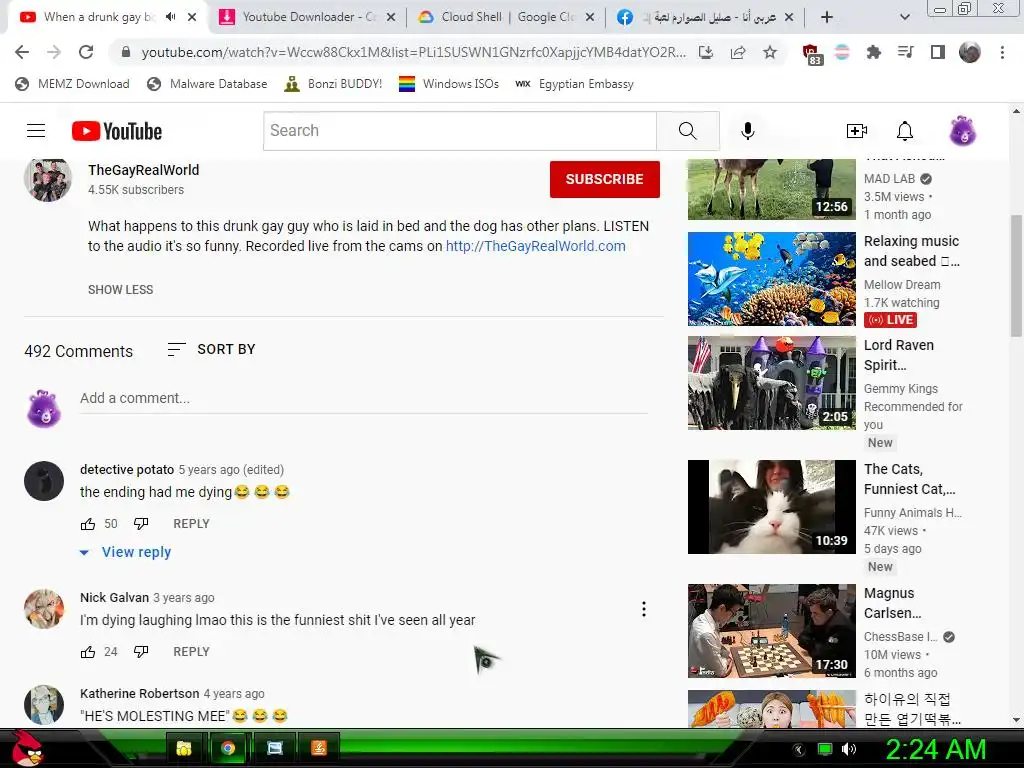Subscribe to TheGayRealWorld channel
This screenshot has height=768, width=1024.
point(605,179)
